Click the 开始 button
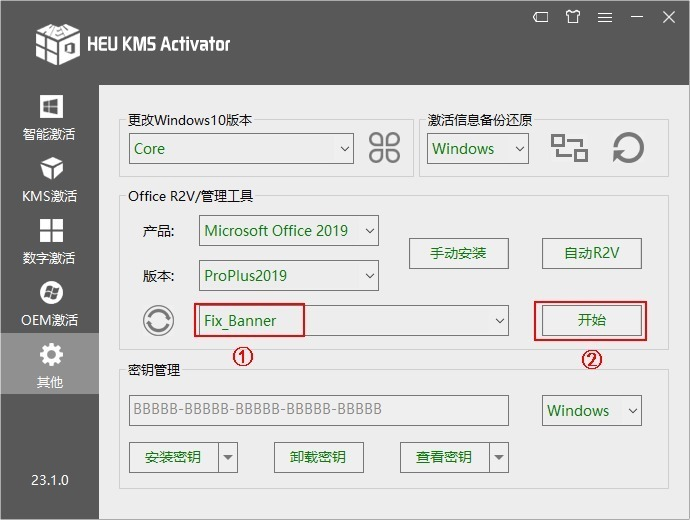The width and height of the screenshot is (690, 520). tap(591, 321)
